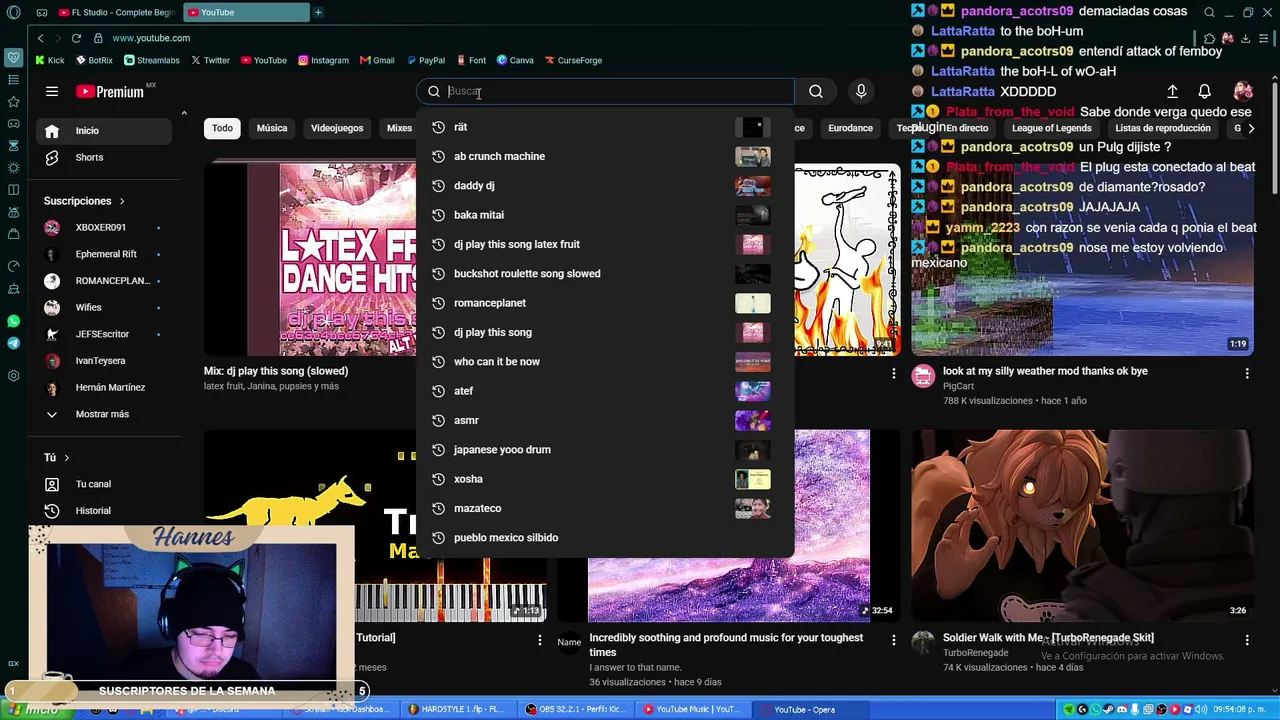The height and width of the screenshot is (720, 1280).
Task: Select the Eurodance filter chip
Action: (x=850, y=128)
